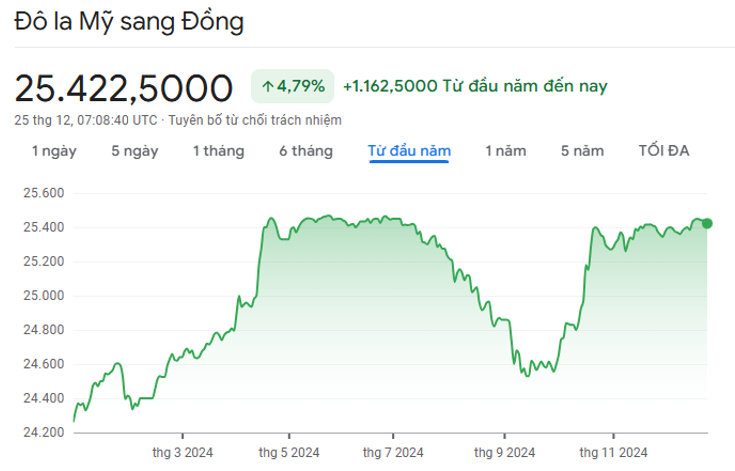Click the "thg 3 2024" axis label
Screen dimensions: 735x471
(182, 453)
